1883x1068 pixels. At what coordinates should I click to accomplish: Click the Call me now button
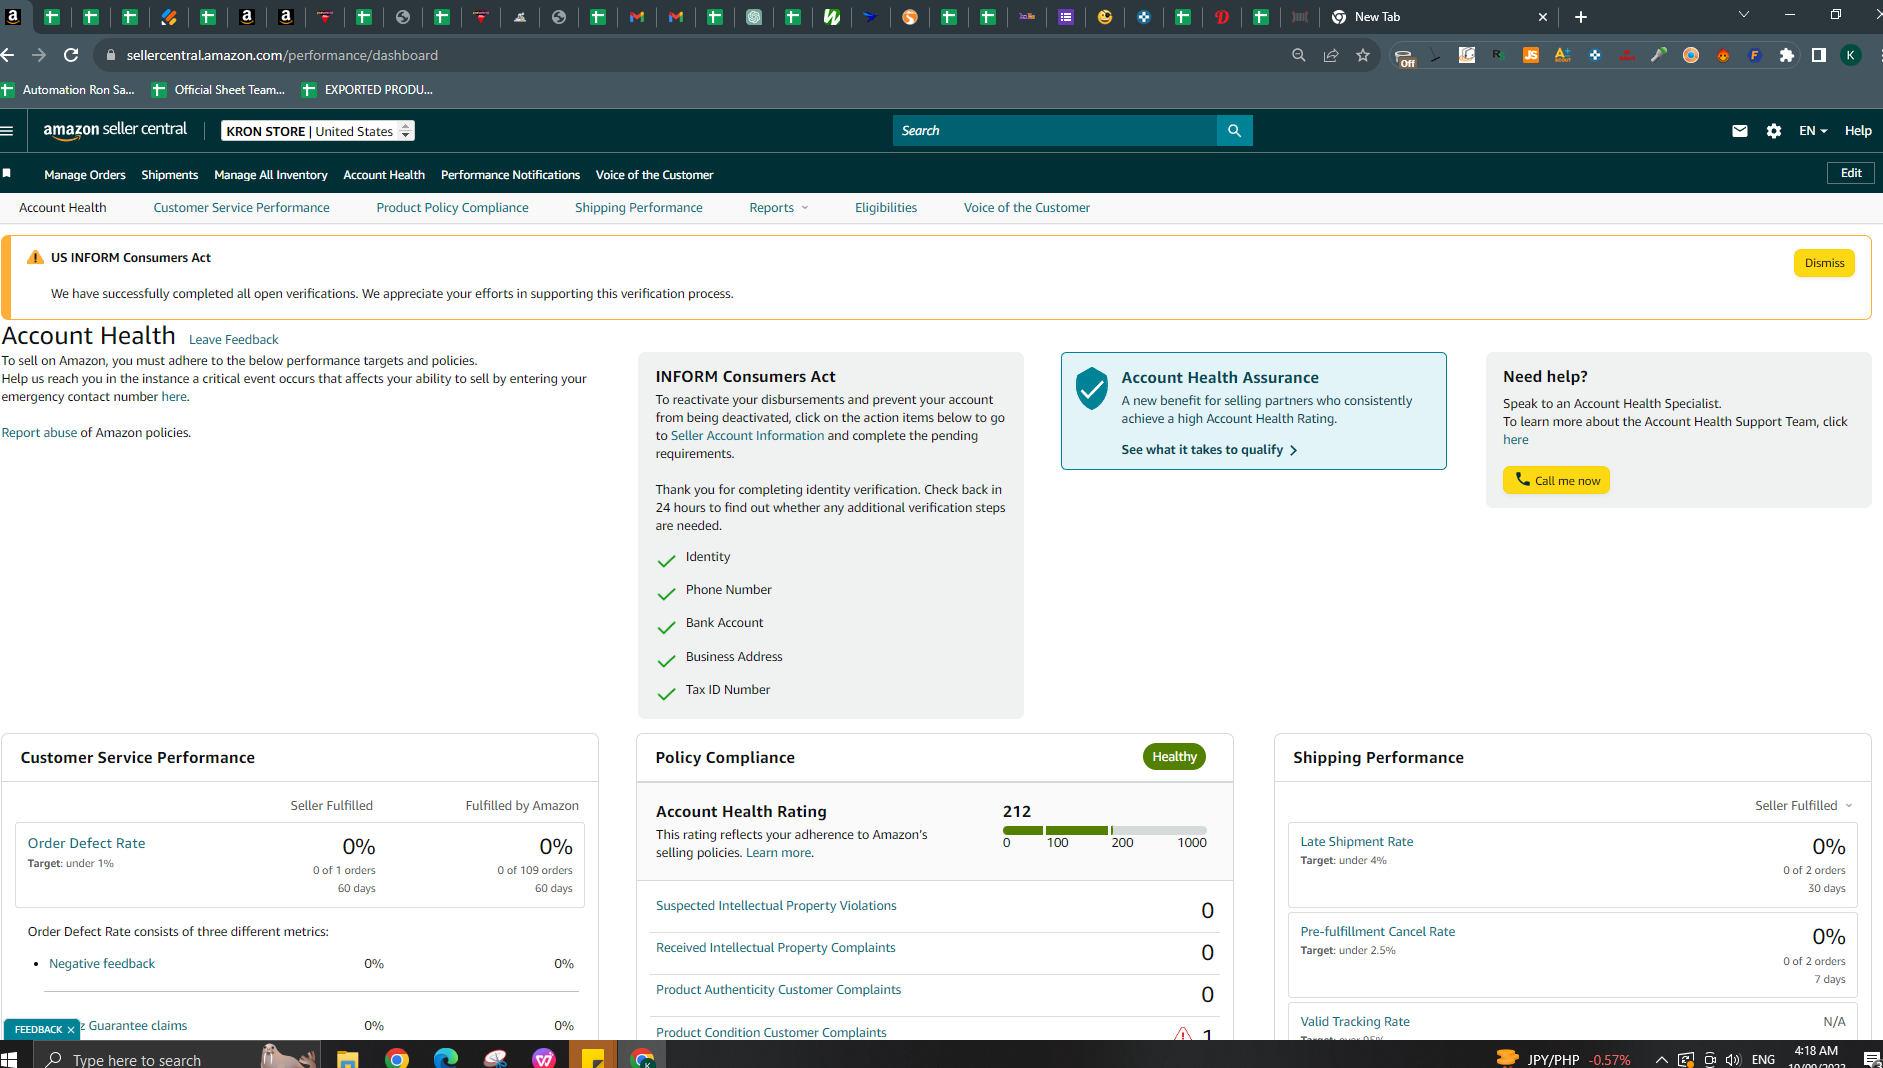(x=1556, y=480)
